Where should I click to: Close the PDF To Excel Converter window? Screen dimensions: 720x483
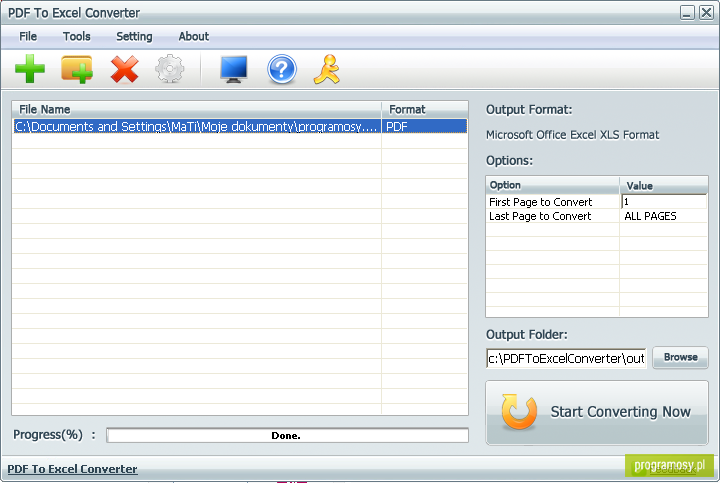click(706, 13)
